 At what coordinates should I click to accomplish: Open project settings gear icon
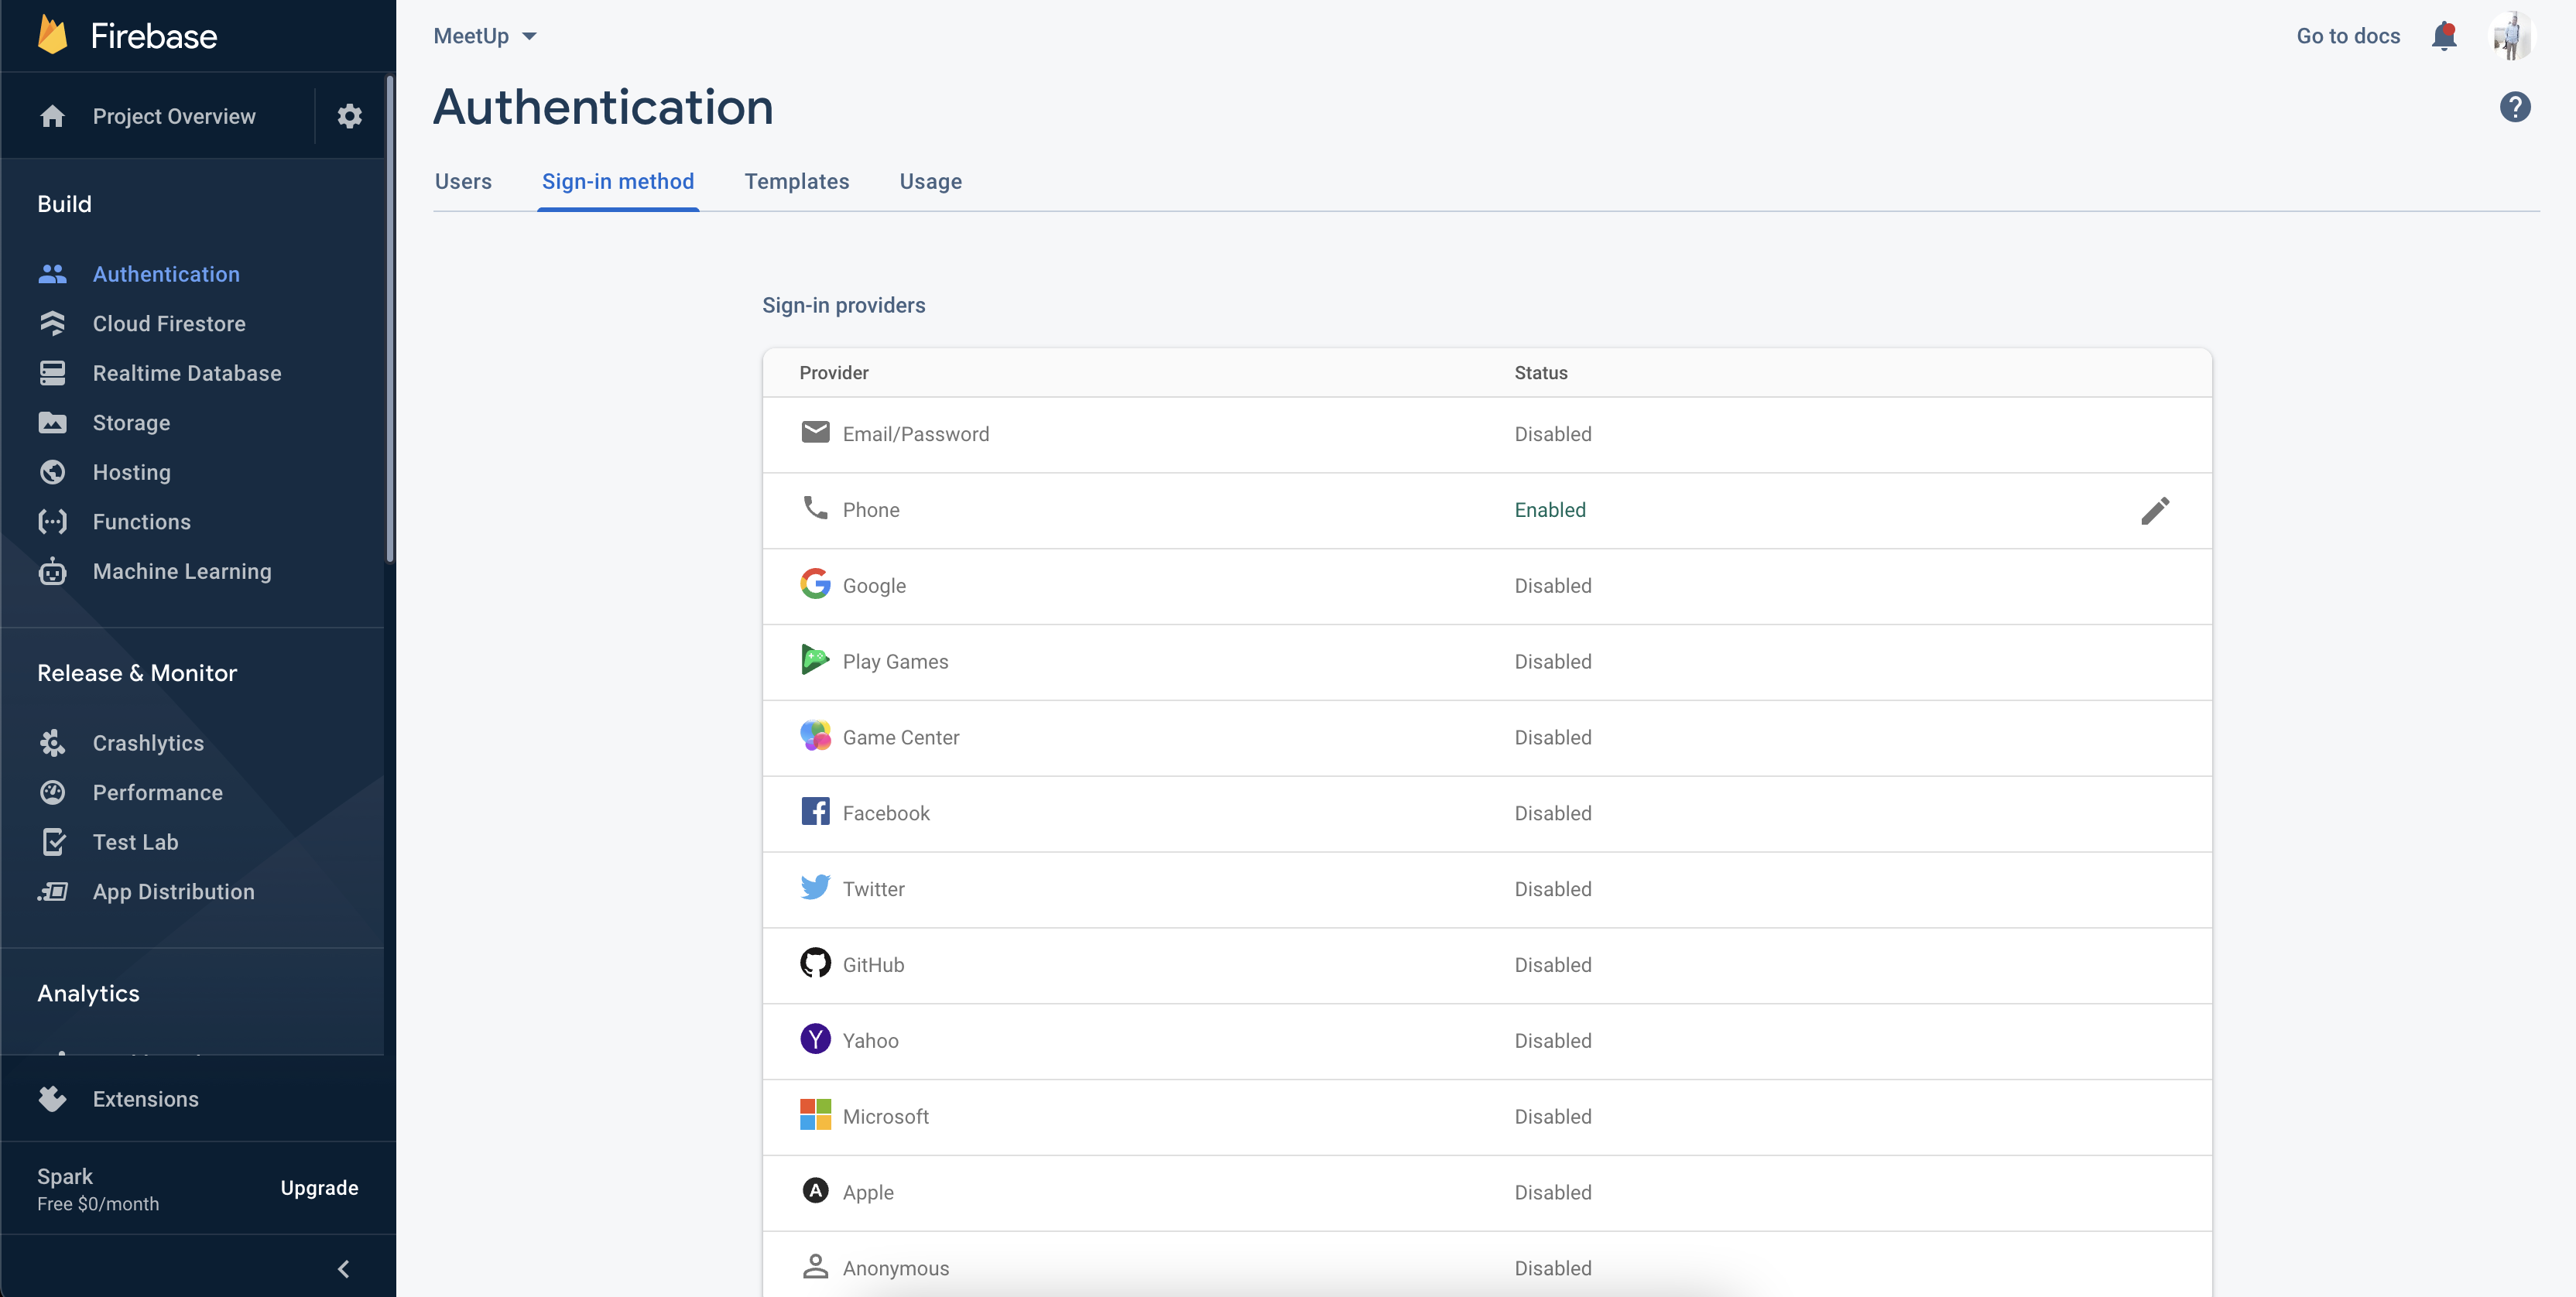coord(349,116)
